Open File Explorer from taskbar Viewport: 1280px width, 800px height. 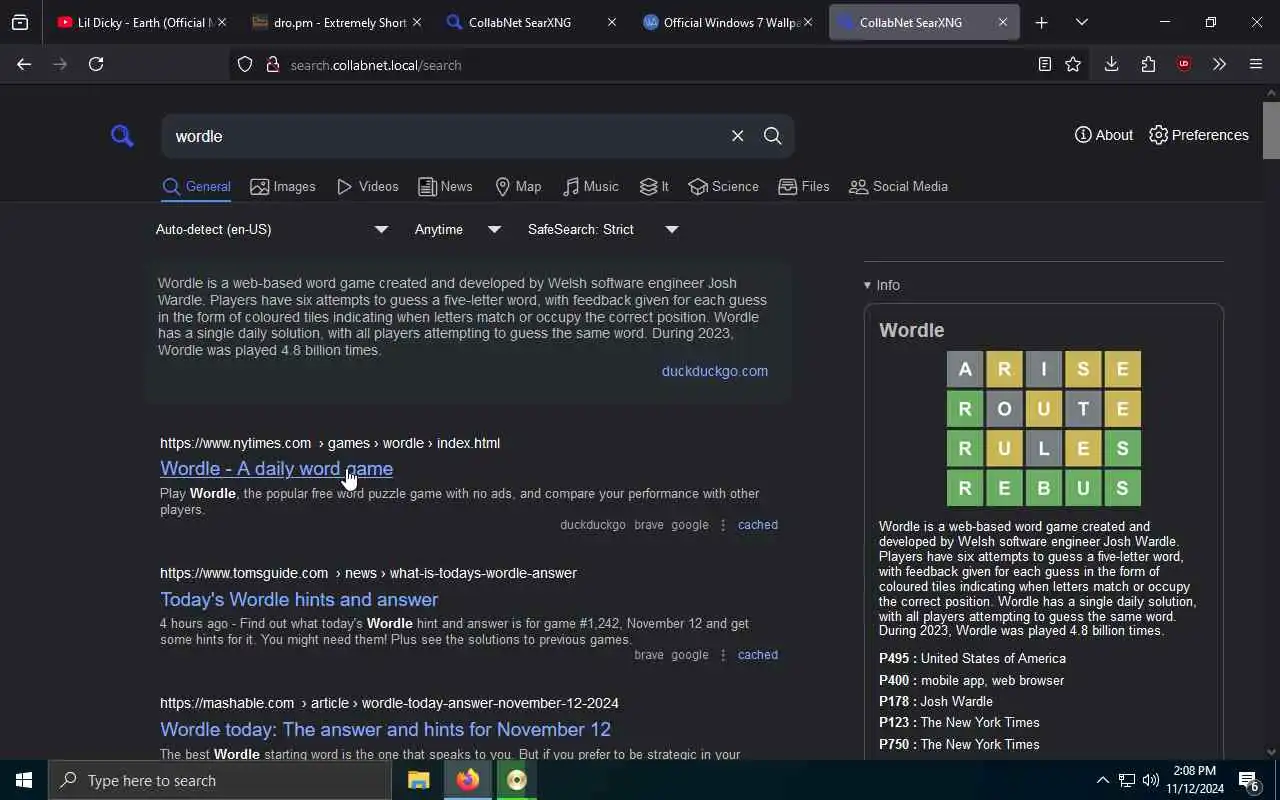coord(419,780)
